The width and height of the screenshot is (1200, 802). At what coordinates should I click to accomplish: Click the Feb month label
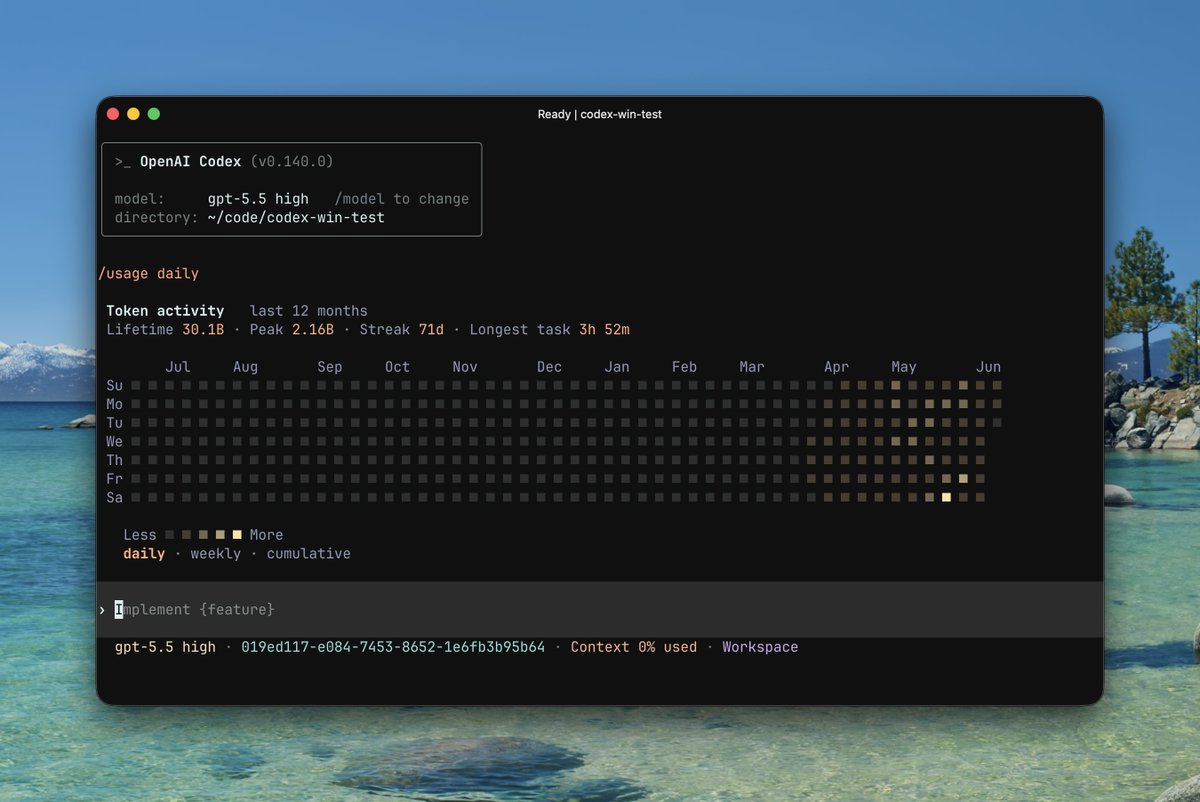coord(684,367)
